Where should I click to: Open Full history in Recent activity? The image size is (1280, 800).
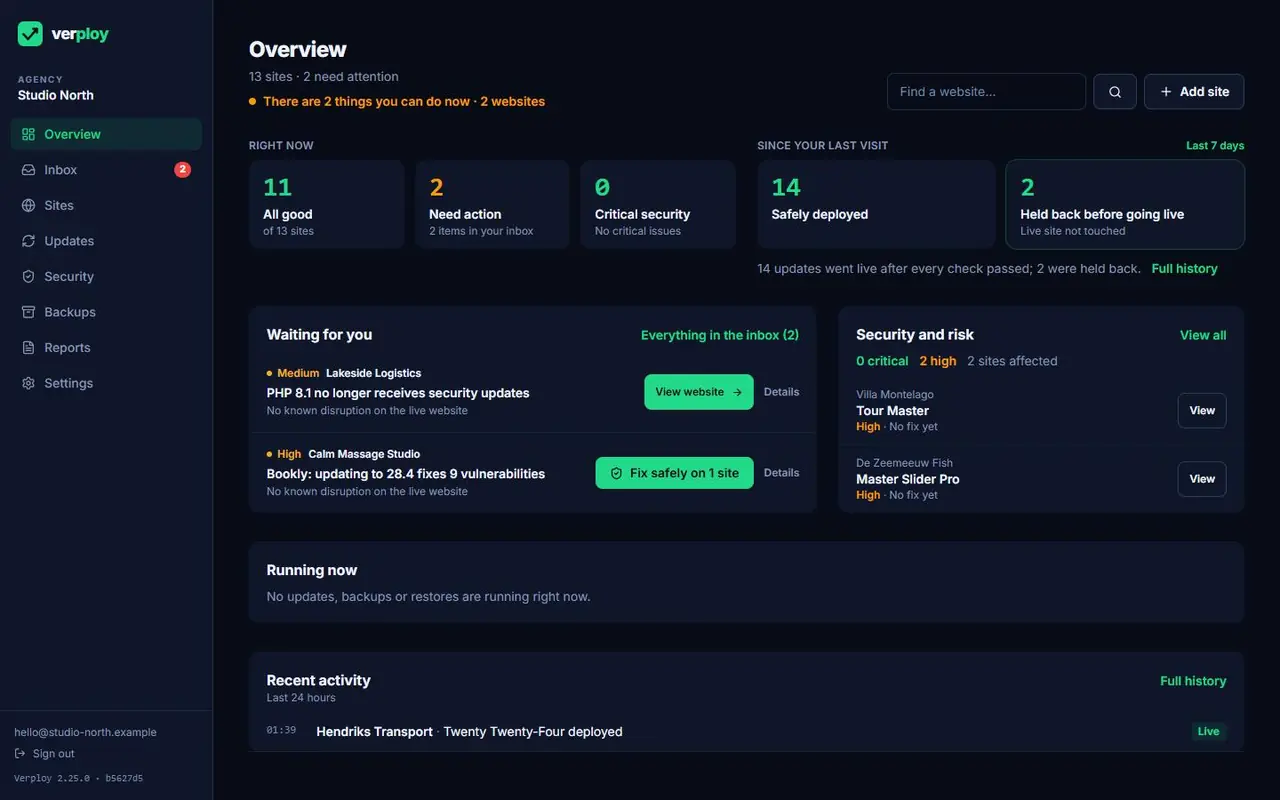1193,681
